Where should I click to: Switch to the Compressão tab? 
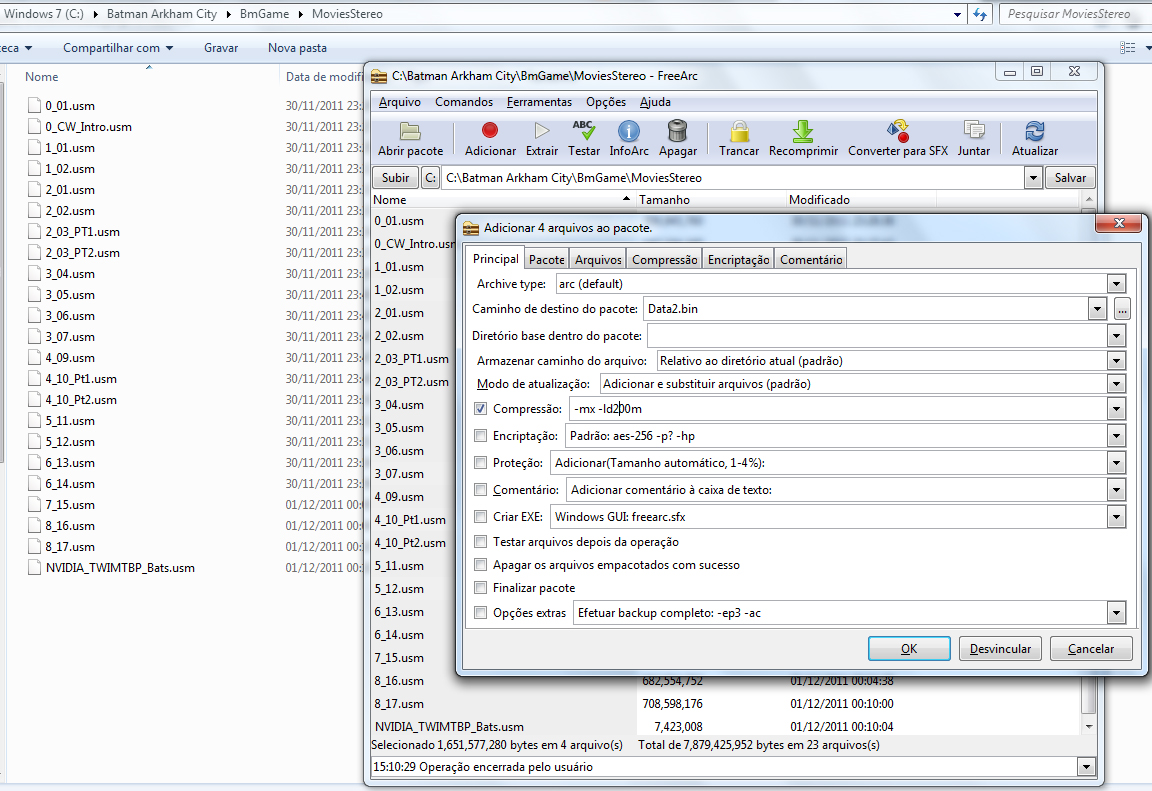(664, 259)
